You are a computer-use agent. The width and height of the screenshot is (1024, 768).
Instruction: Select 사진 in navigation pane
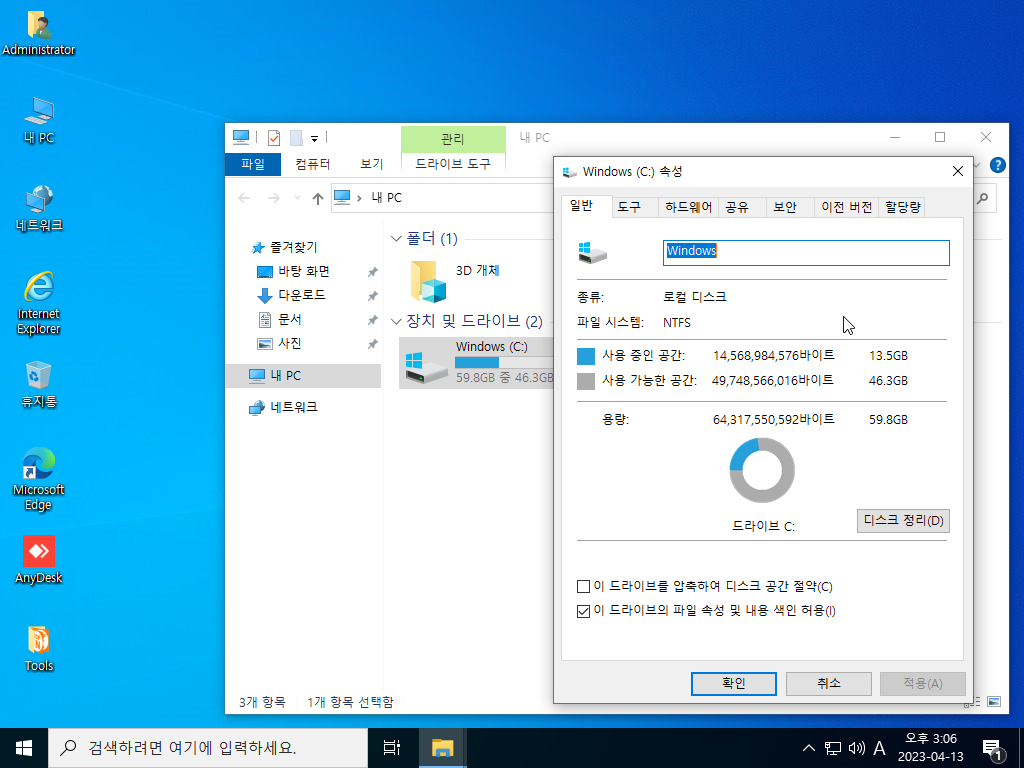pos(280,344)
